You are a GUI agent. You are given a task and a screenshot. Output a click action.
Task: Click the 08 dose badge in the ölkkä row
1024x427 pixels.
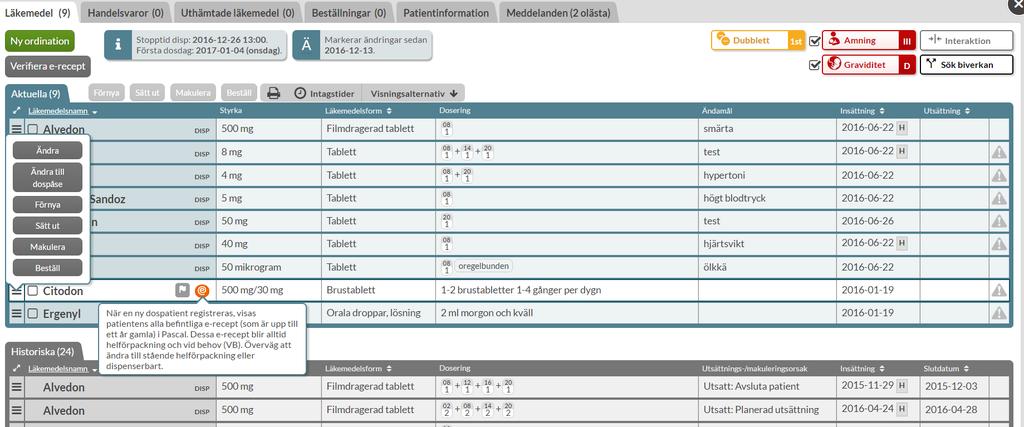(x=447, y=266)
